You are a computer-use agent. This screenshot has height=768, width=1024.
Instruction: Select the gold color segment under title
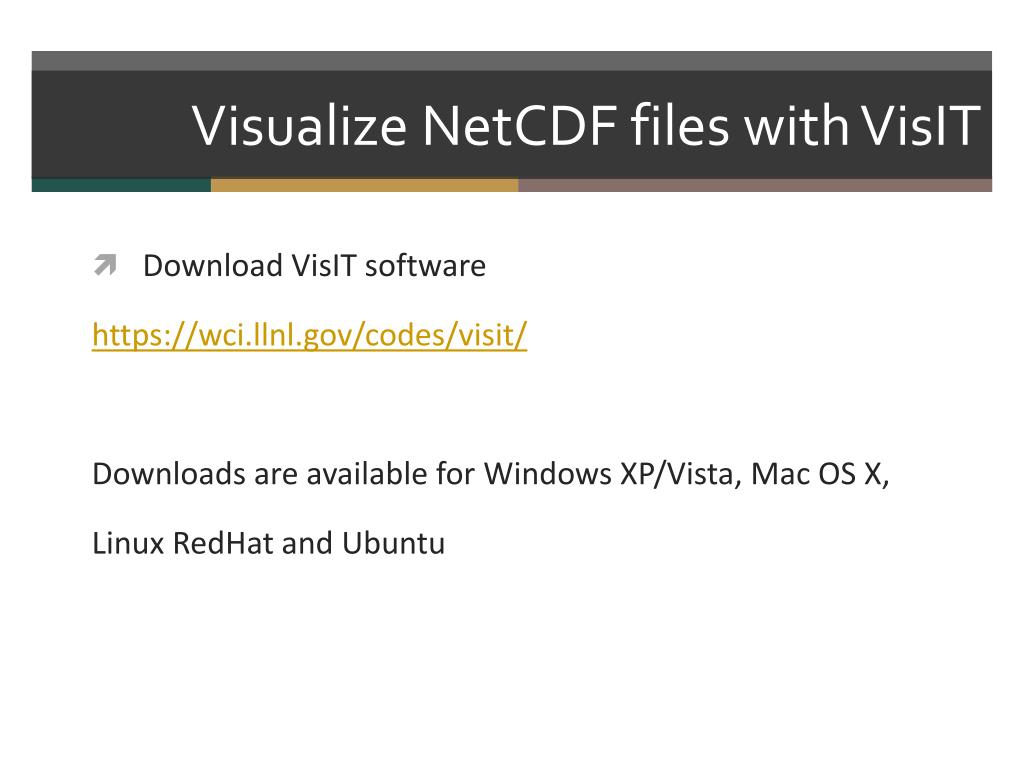point(364,185)
